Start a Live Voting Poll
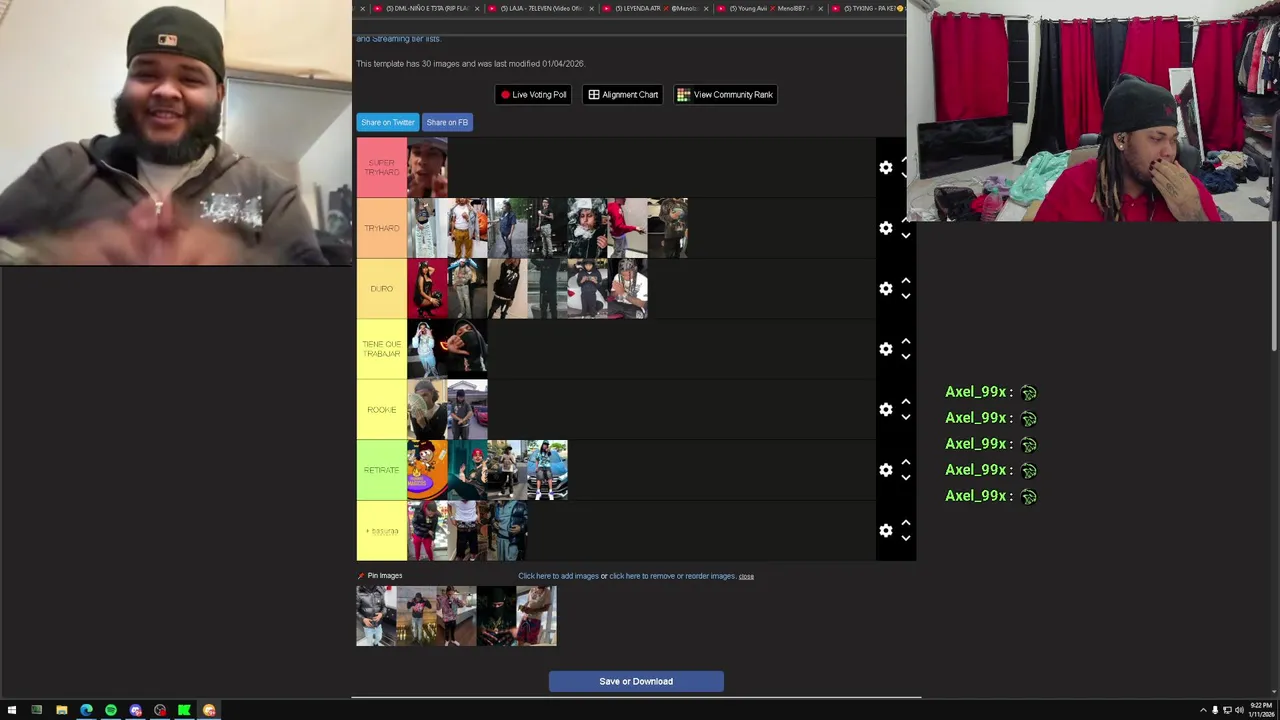The width and height of the screenshot is (1280, 720). pos(533,95)
